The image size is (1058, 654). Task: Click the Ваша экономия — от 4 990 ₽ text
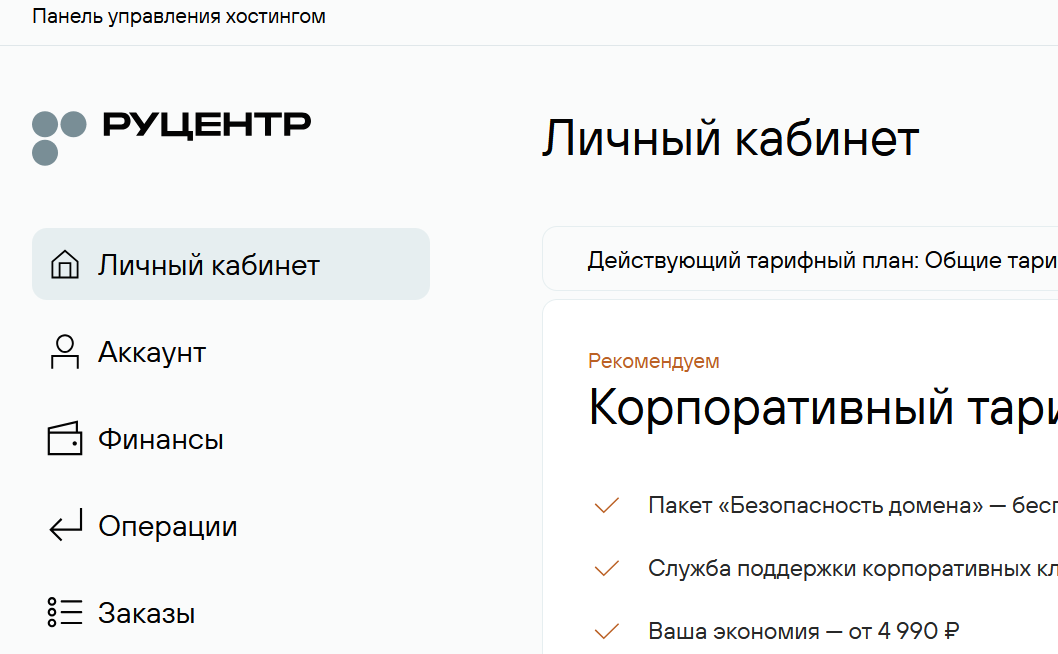[x=804, y=632]
